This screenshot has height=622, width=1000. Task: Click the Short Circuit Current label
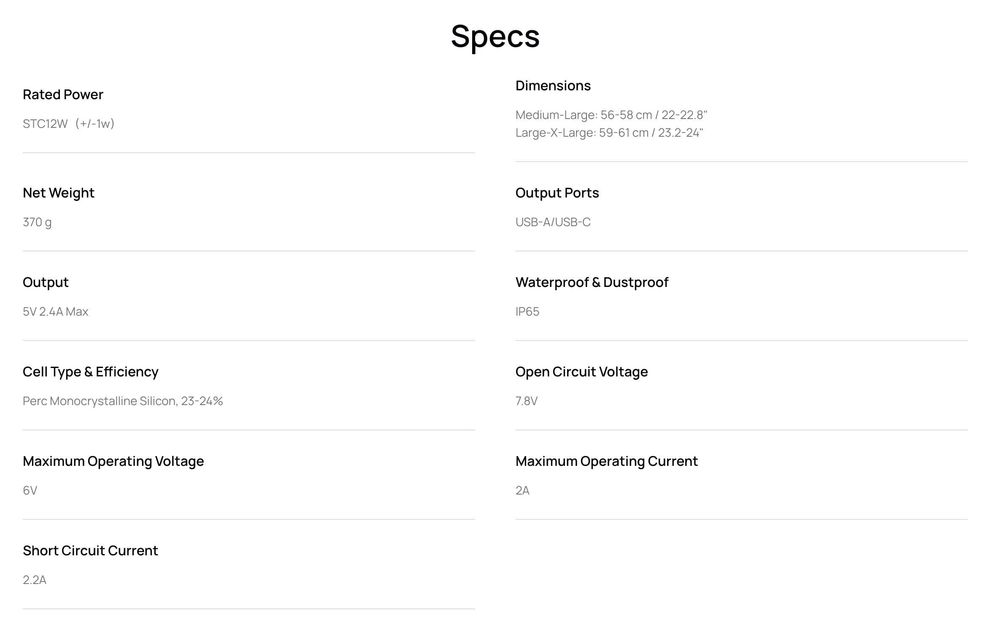(91, 551)
